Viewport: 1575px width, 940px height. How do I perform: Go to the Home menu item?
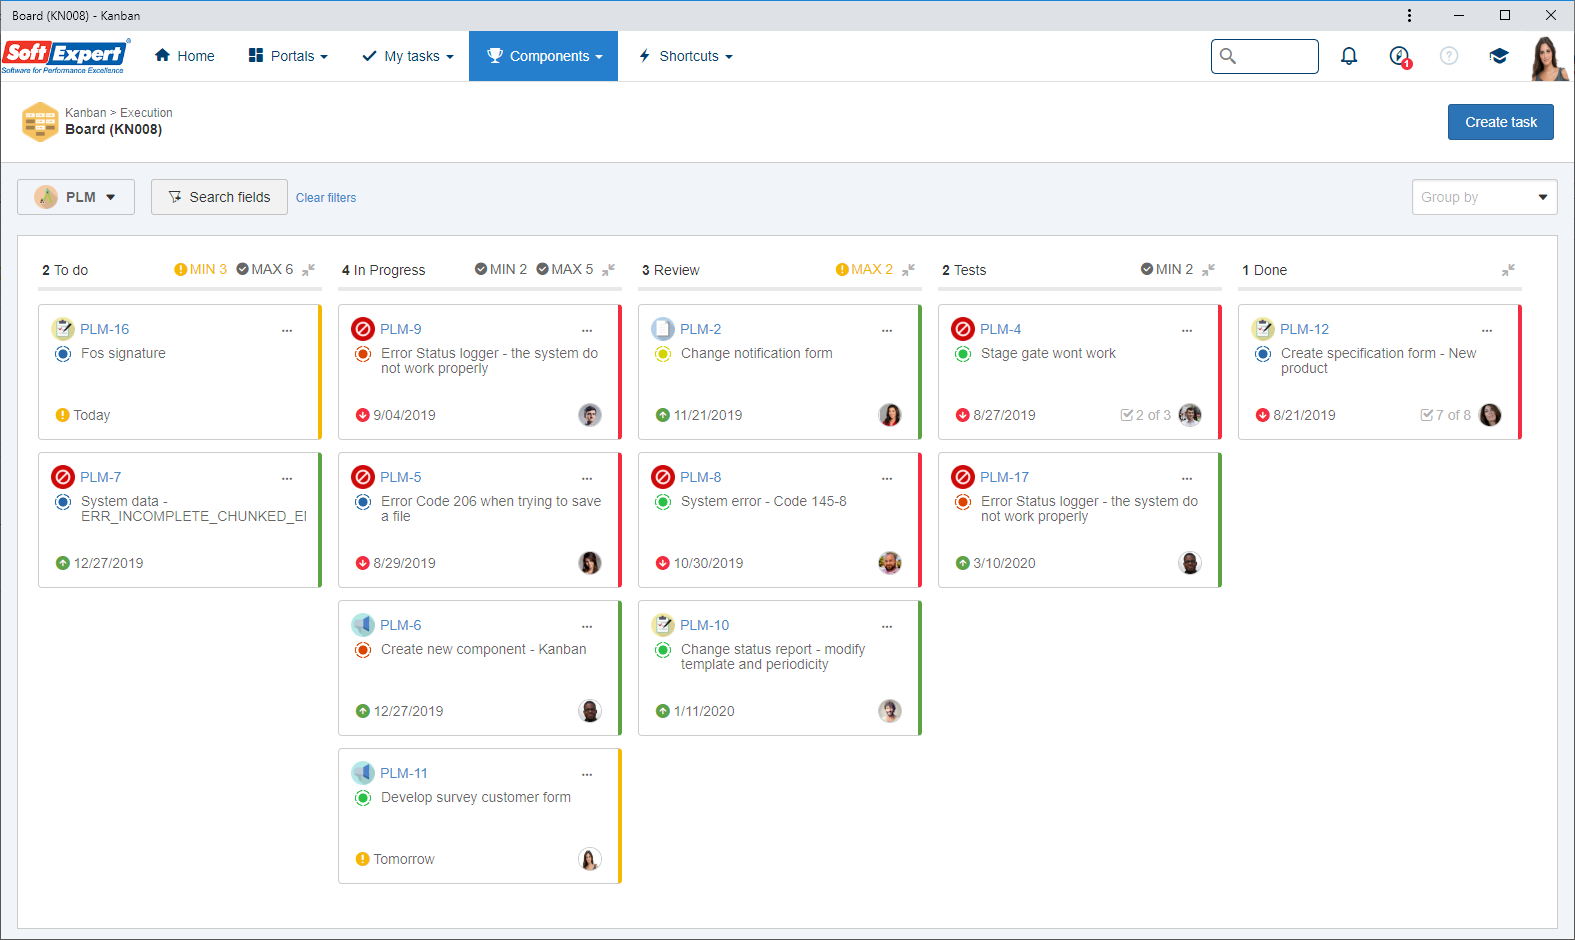pyautogui.click(x=185, y=56)
